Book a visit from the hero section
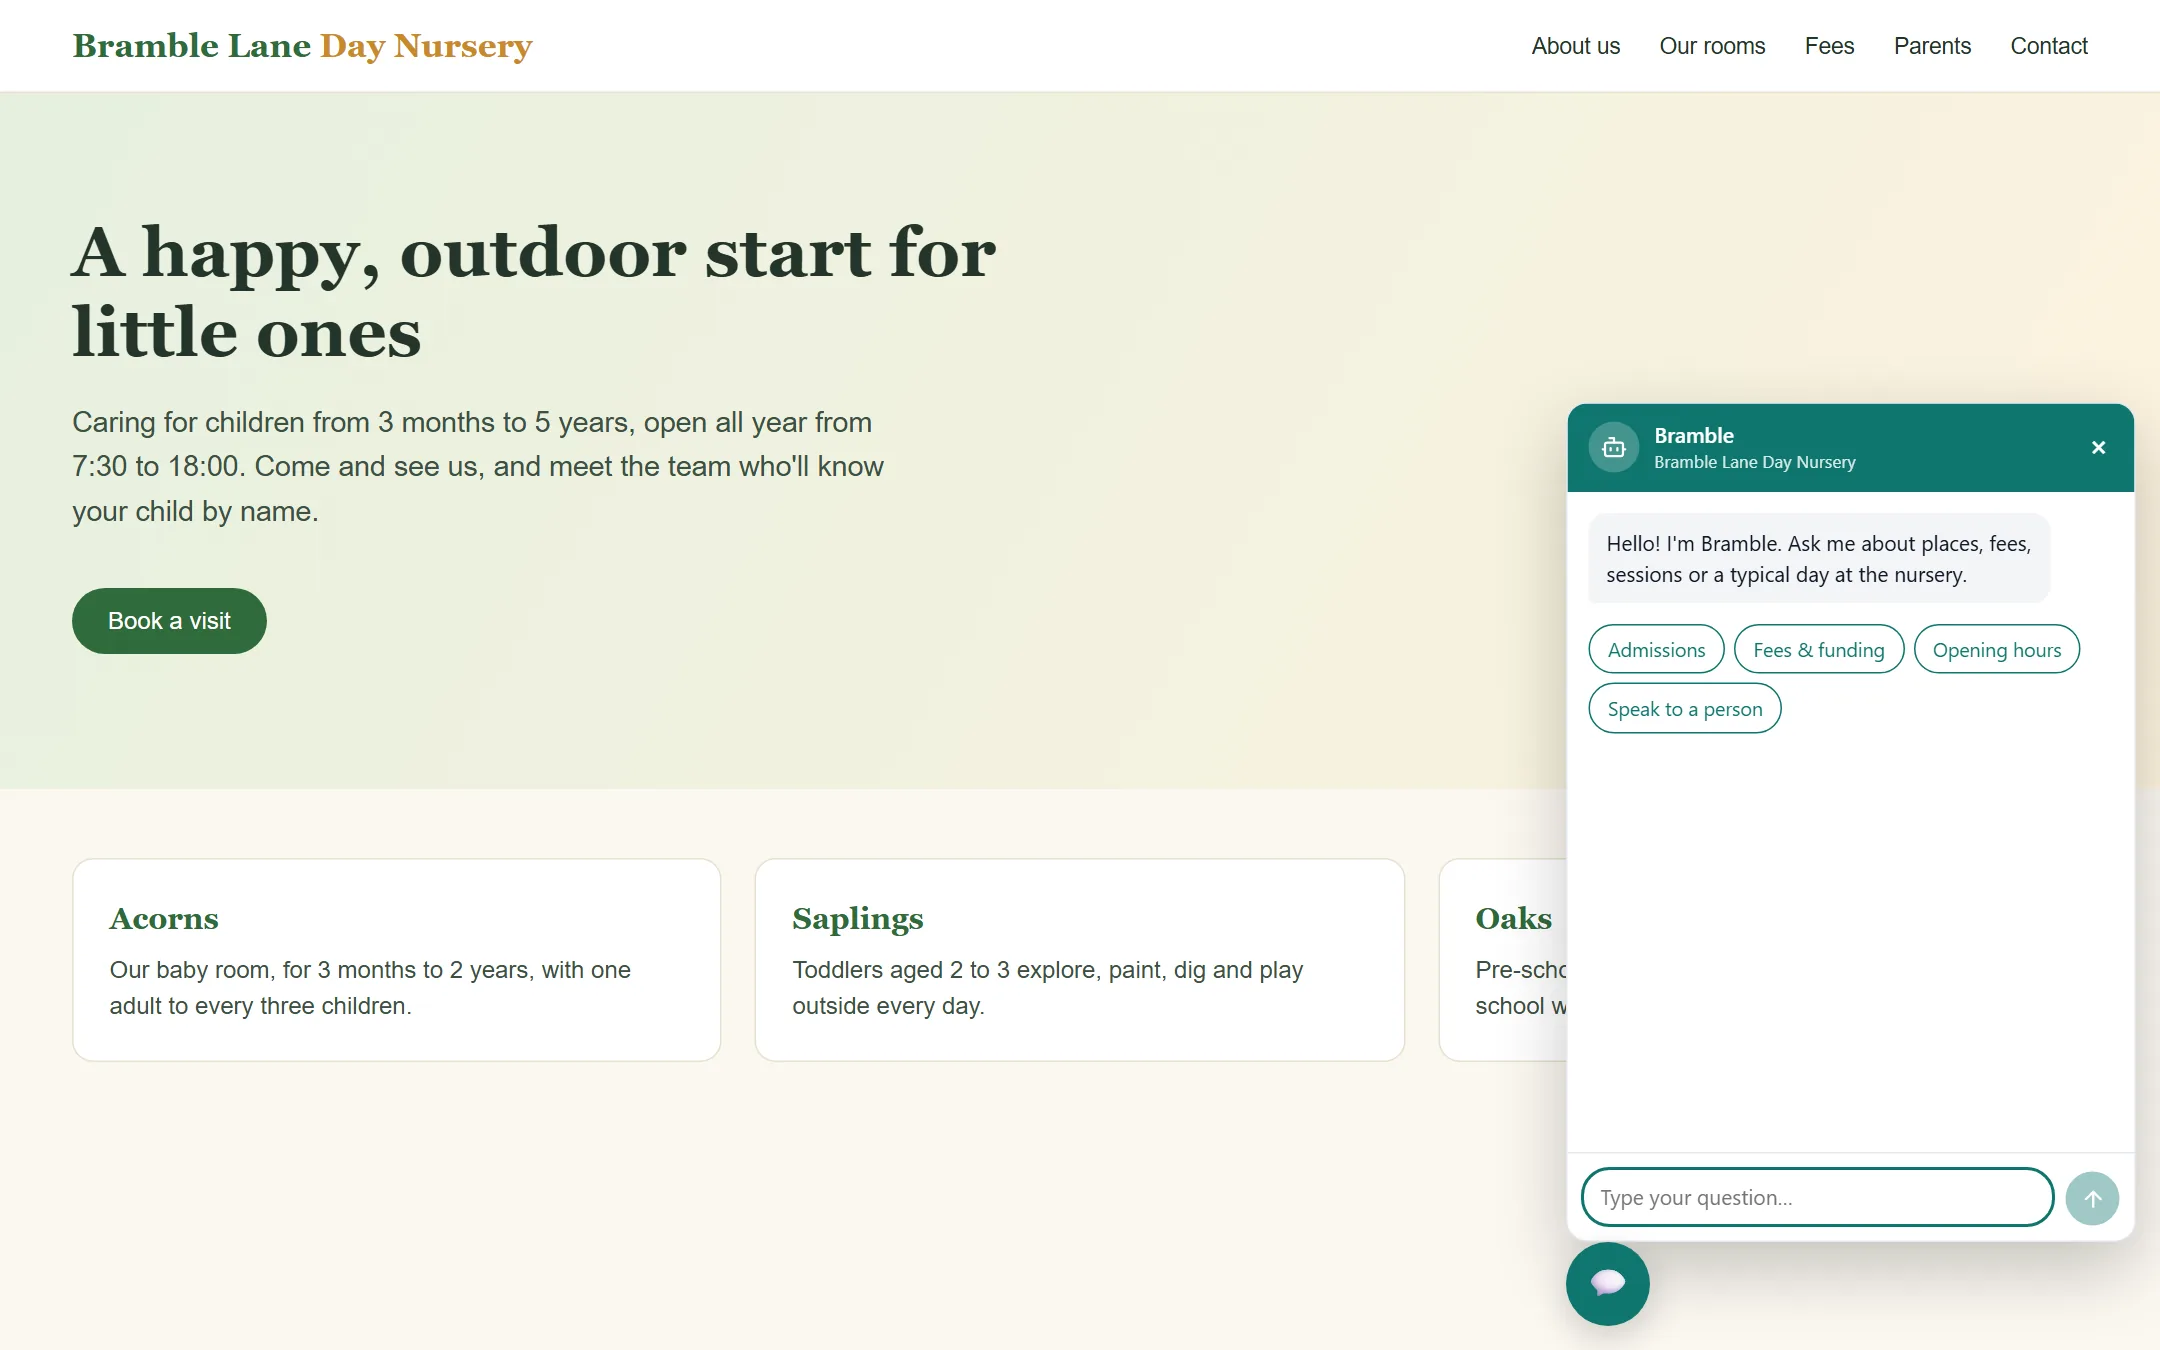 [169, 621]
